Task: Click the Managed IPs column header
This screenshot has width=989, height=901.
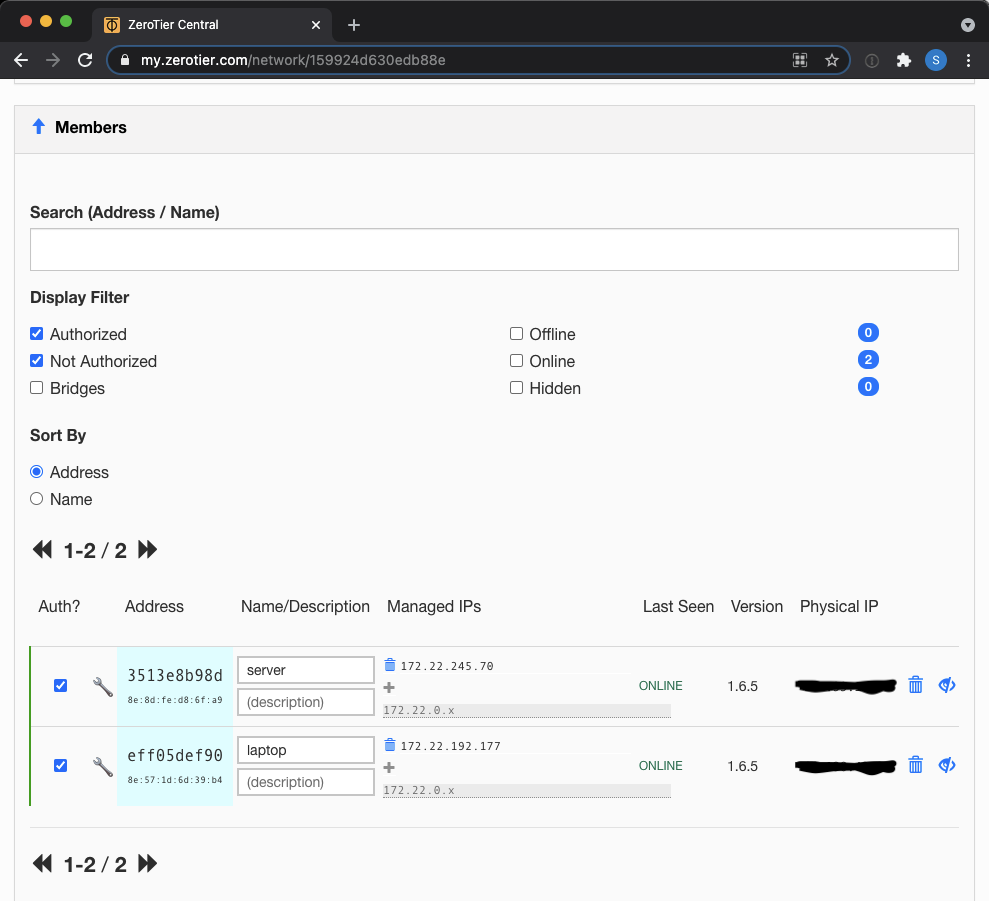Action: [x=434, y=606]
